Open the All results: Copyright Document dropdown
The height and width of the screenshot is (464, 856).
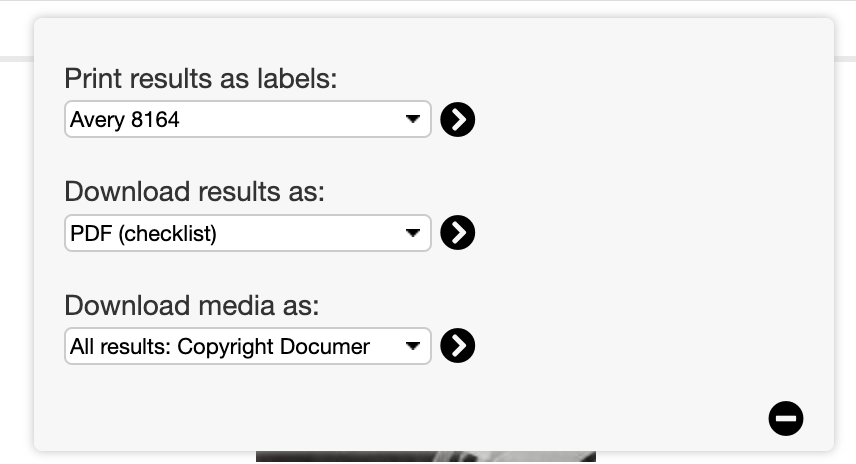coord(248,346)
